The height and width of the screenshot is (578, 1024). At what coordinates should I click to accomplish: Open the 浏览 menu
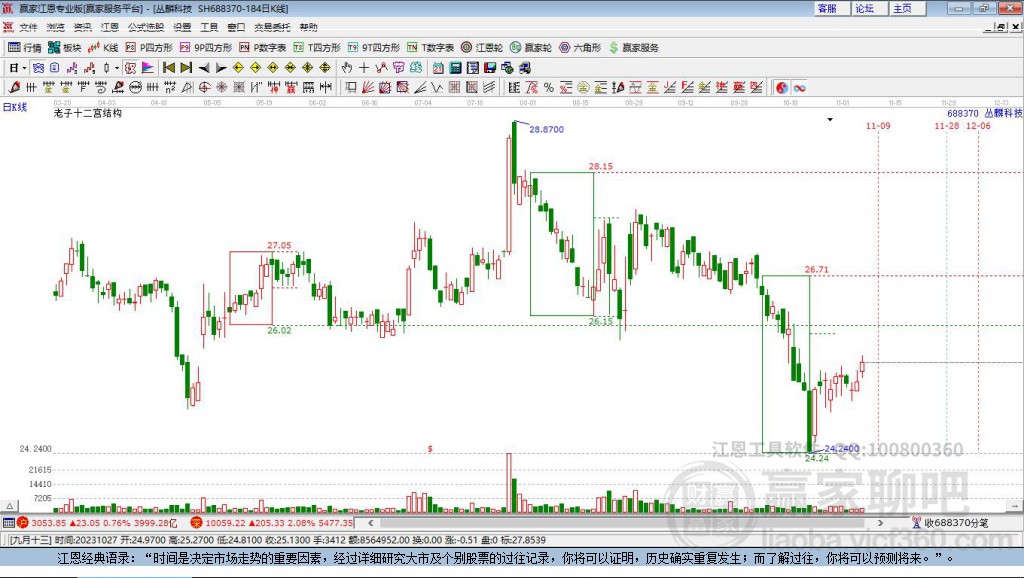[x=56, y=27]
